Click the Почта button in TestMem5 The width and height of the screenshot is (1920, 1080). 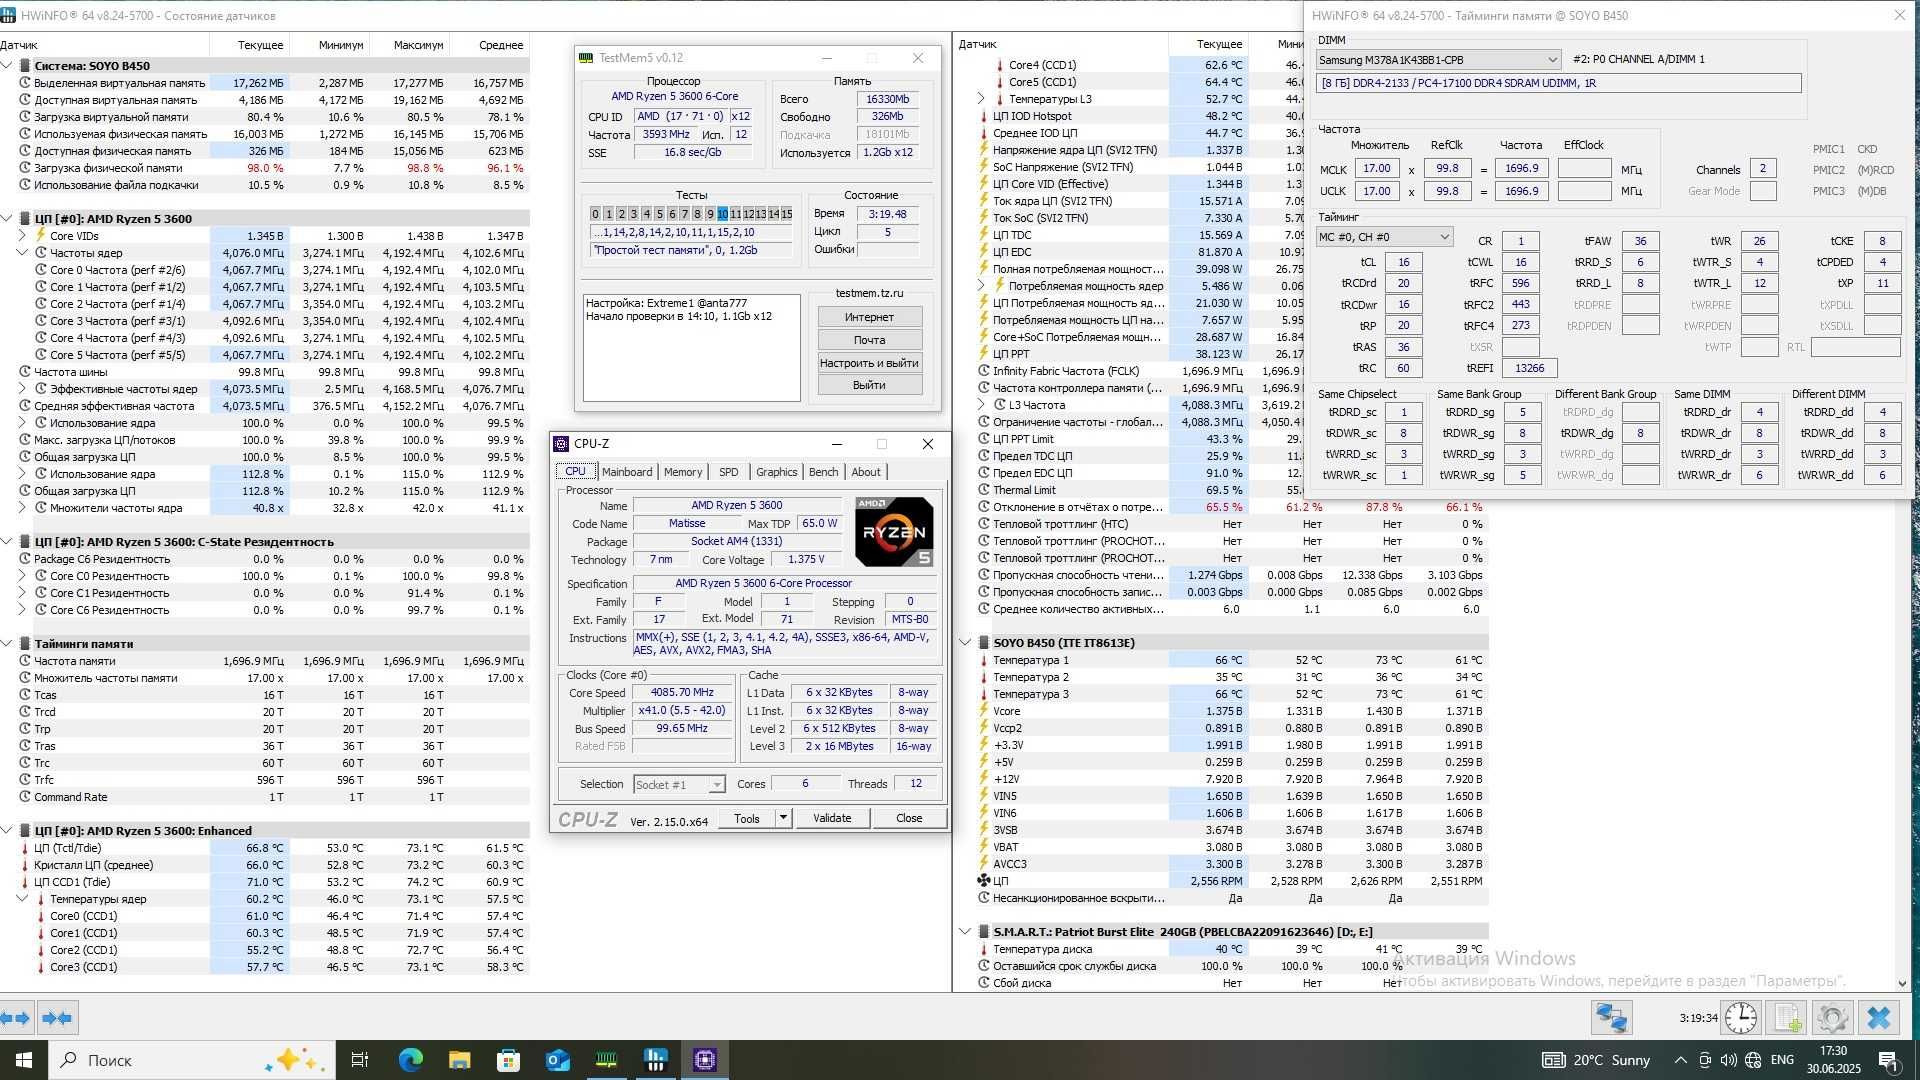coord(869,340)
